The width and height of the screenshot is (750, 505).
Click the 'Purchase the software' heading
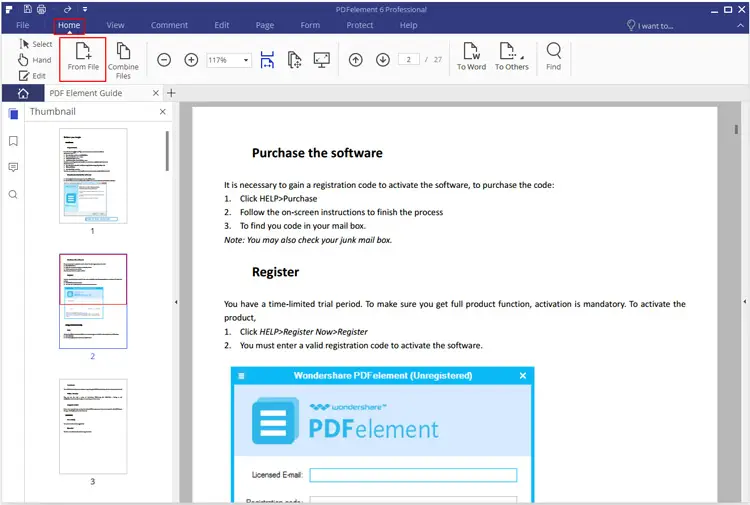[x=317, y=153]
